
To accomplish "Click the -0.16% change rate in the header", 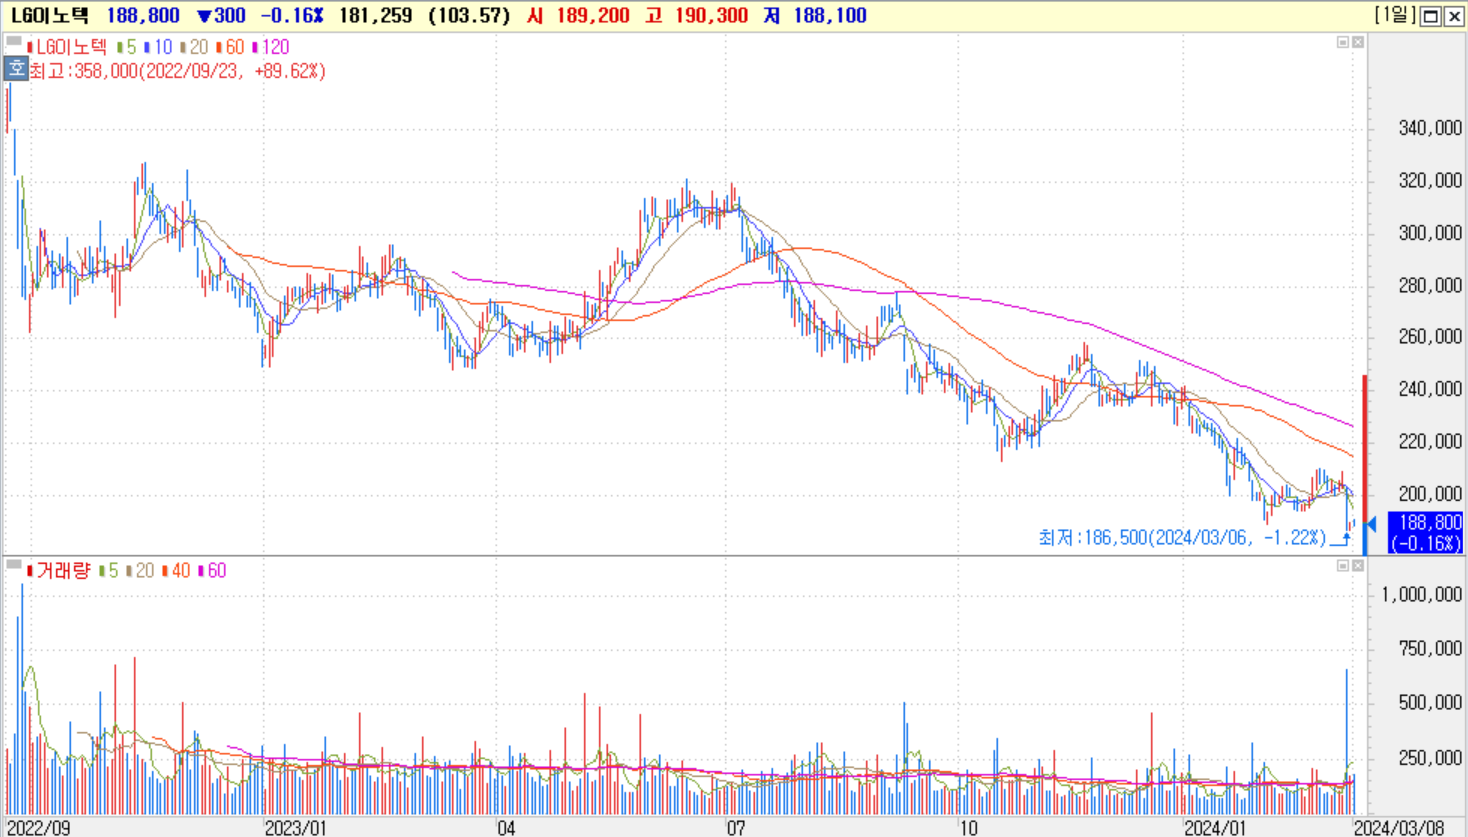I will pos(292,16).
